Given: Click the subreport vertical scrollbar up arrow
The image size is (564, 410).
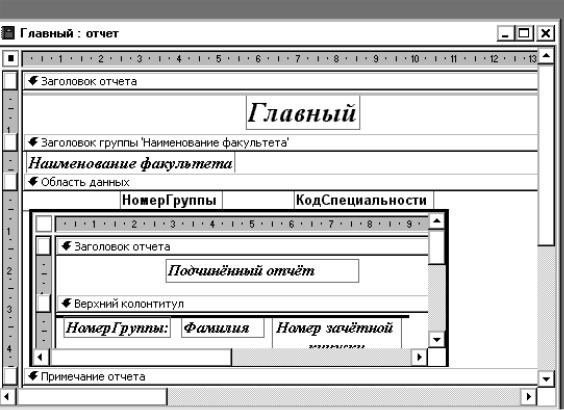Looking at the screenshot, I should click(x=436, y=221).
